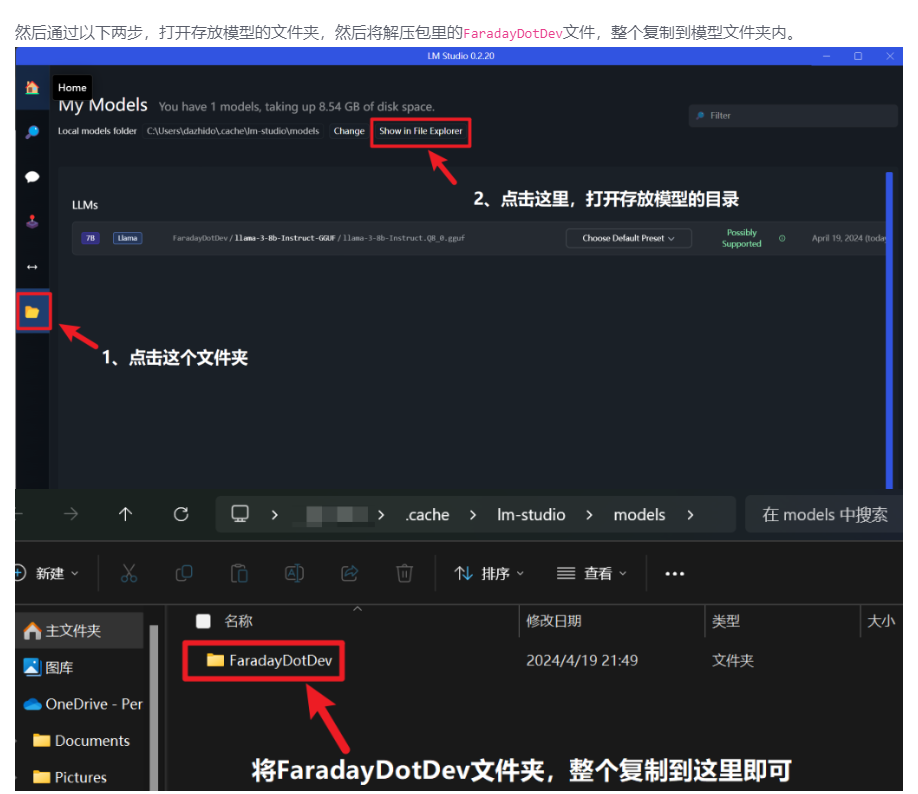Open the Home icon in LM Studio sidebar
The image size is (918, 794).
32,88
